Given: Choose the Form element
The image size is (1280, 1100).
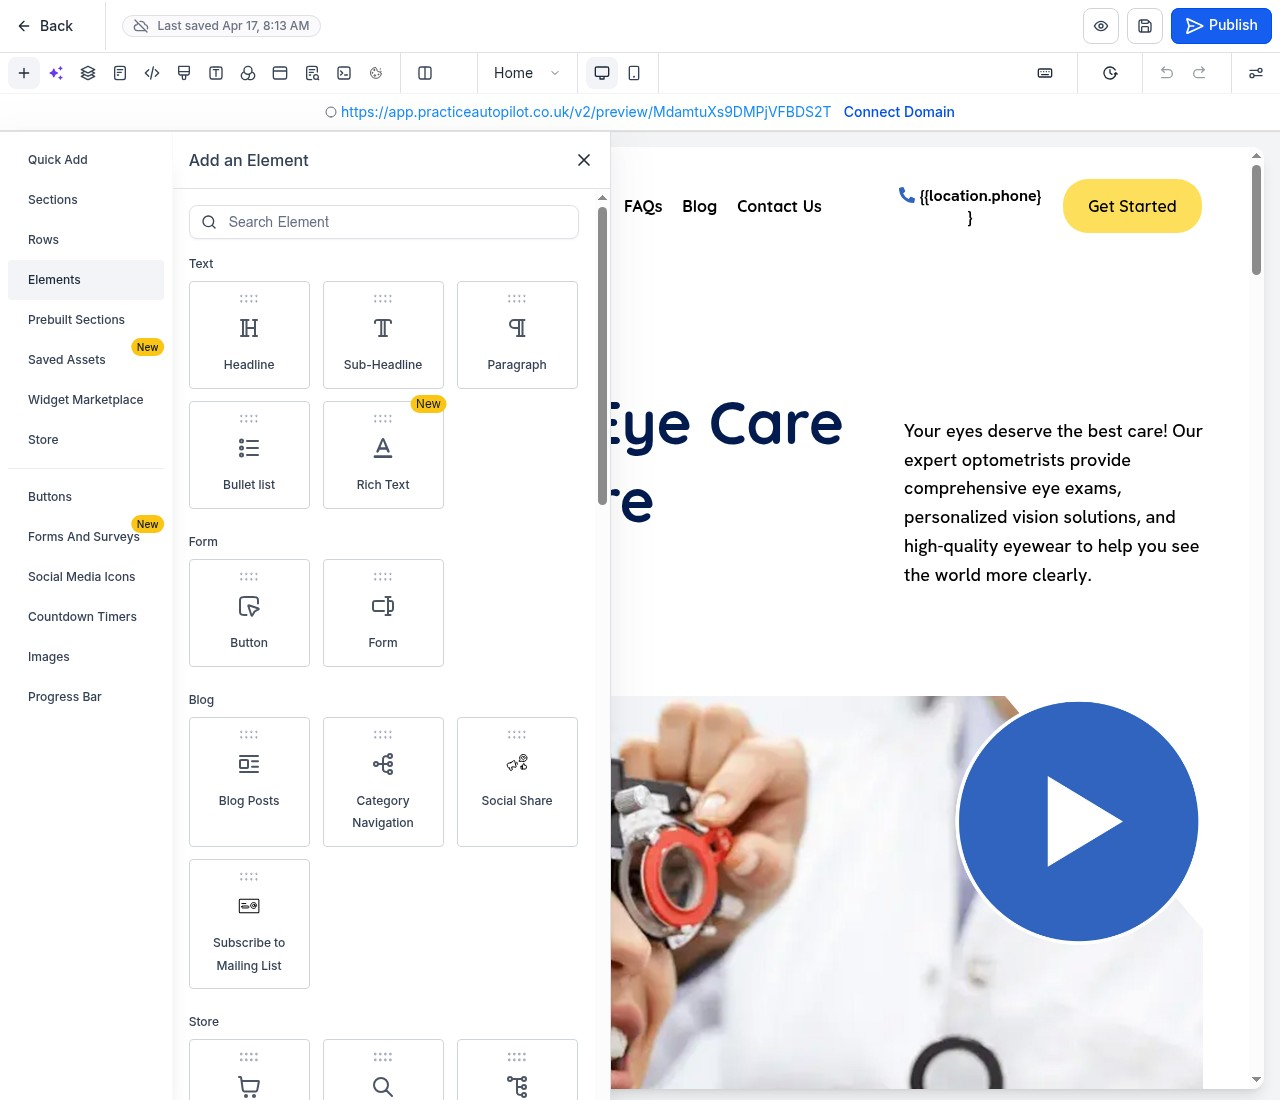Looking at the screenshot, I should (383, 613).
